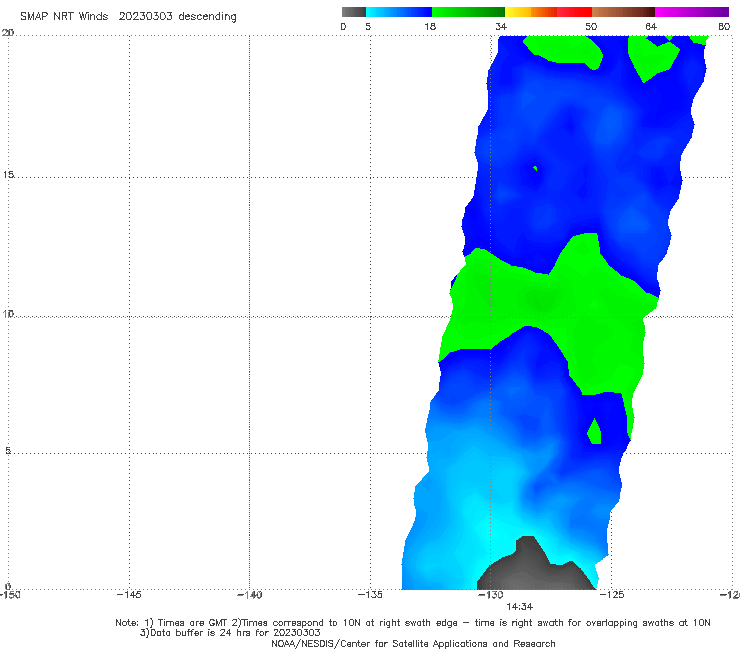
Task: Click the 'Note: 1) Times are GMT' line
Action: (x=413, y=623)
